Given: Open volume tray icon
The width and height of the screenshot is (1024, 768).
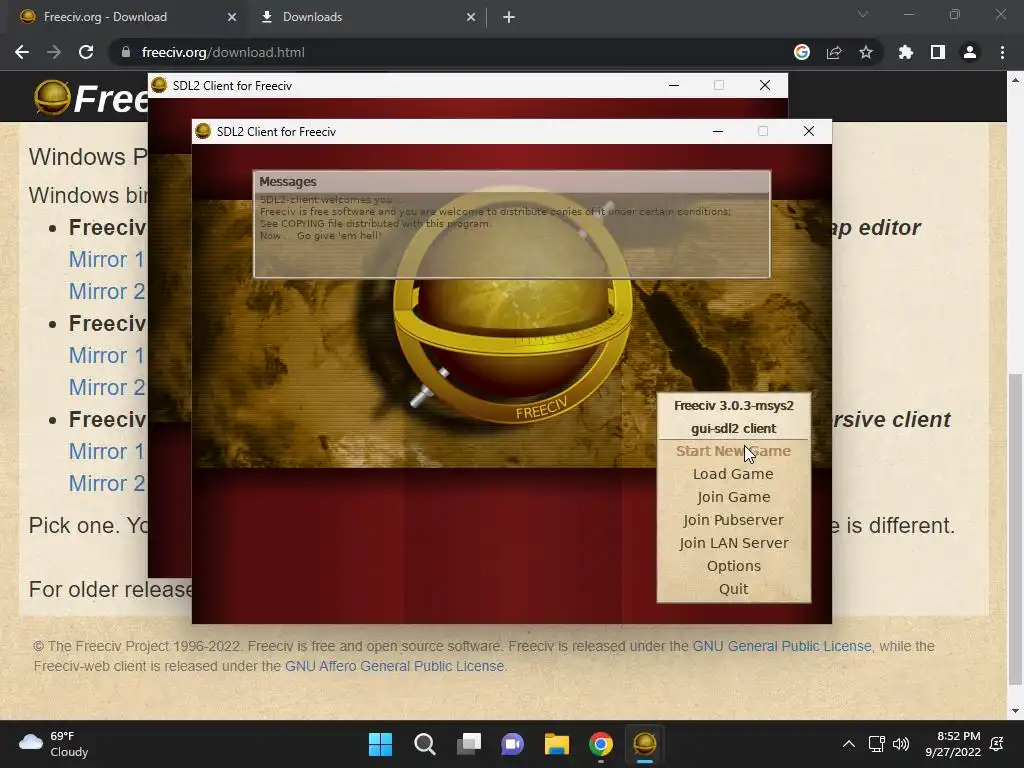Looking at the screenshot, I should (901, 744).
